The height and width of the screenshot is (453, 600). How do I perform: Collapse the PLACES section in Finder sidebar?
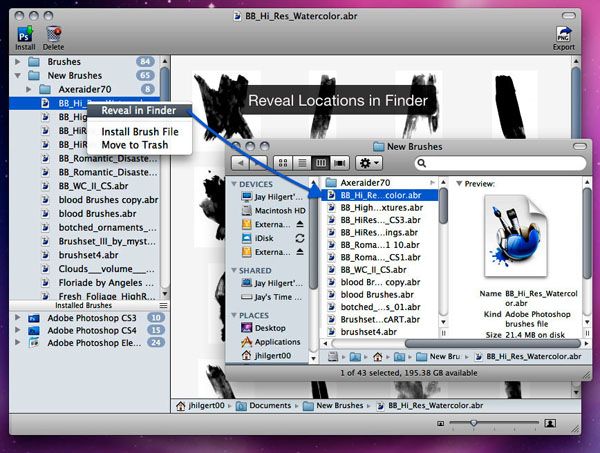(234, 315)
